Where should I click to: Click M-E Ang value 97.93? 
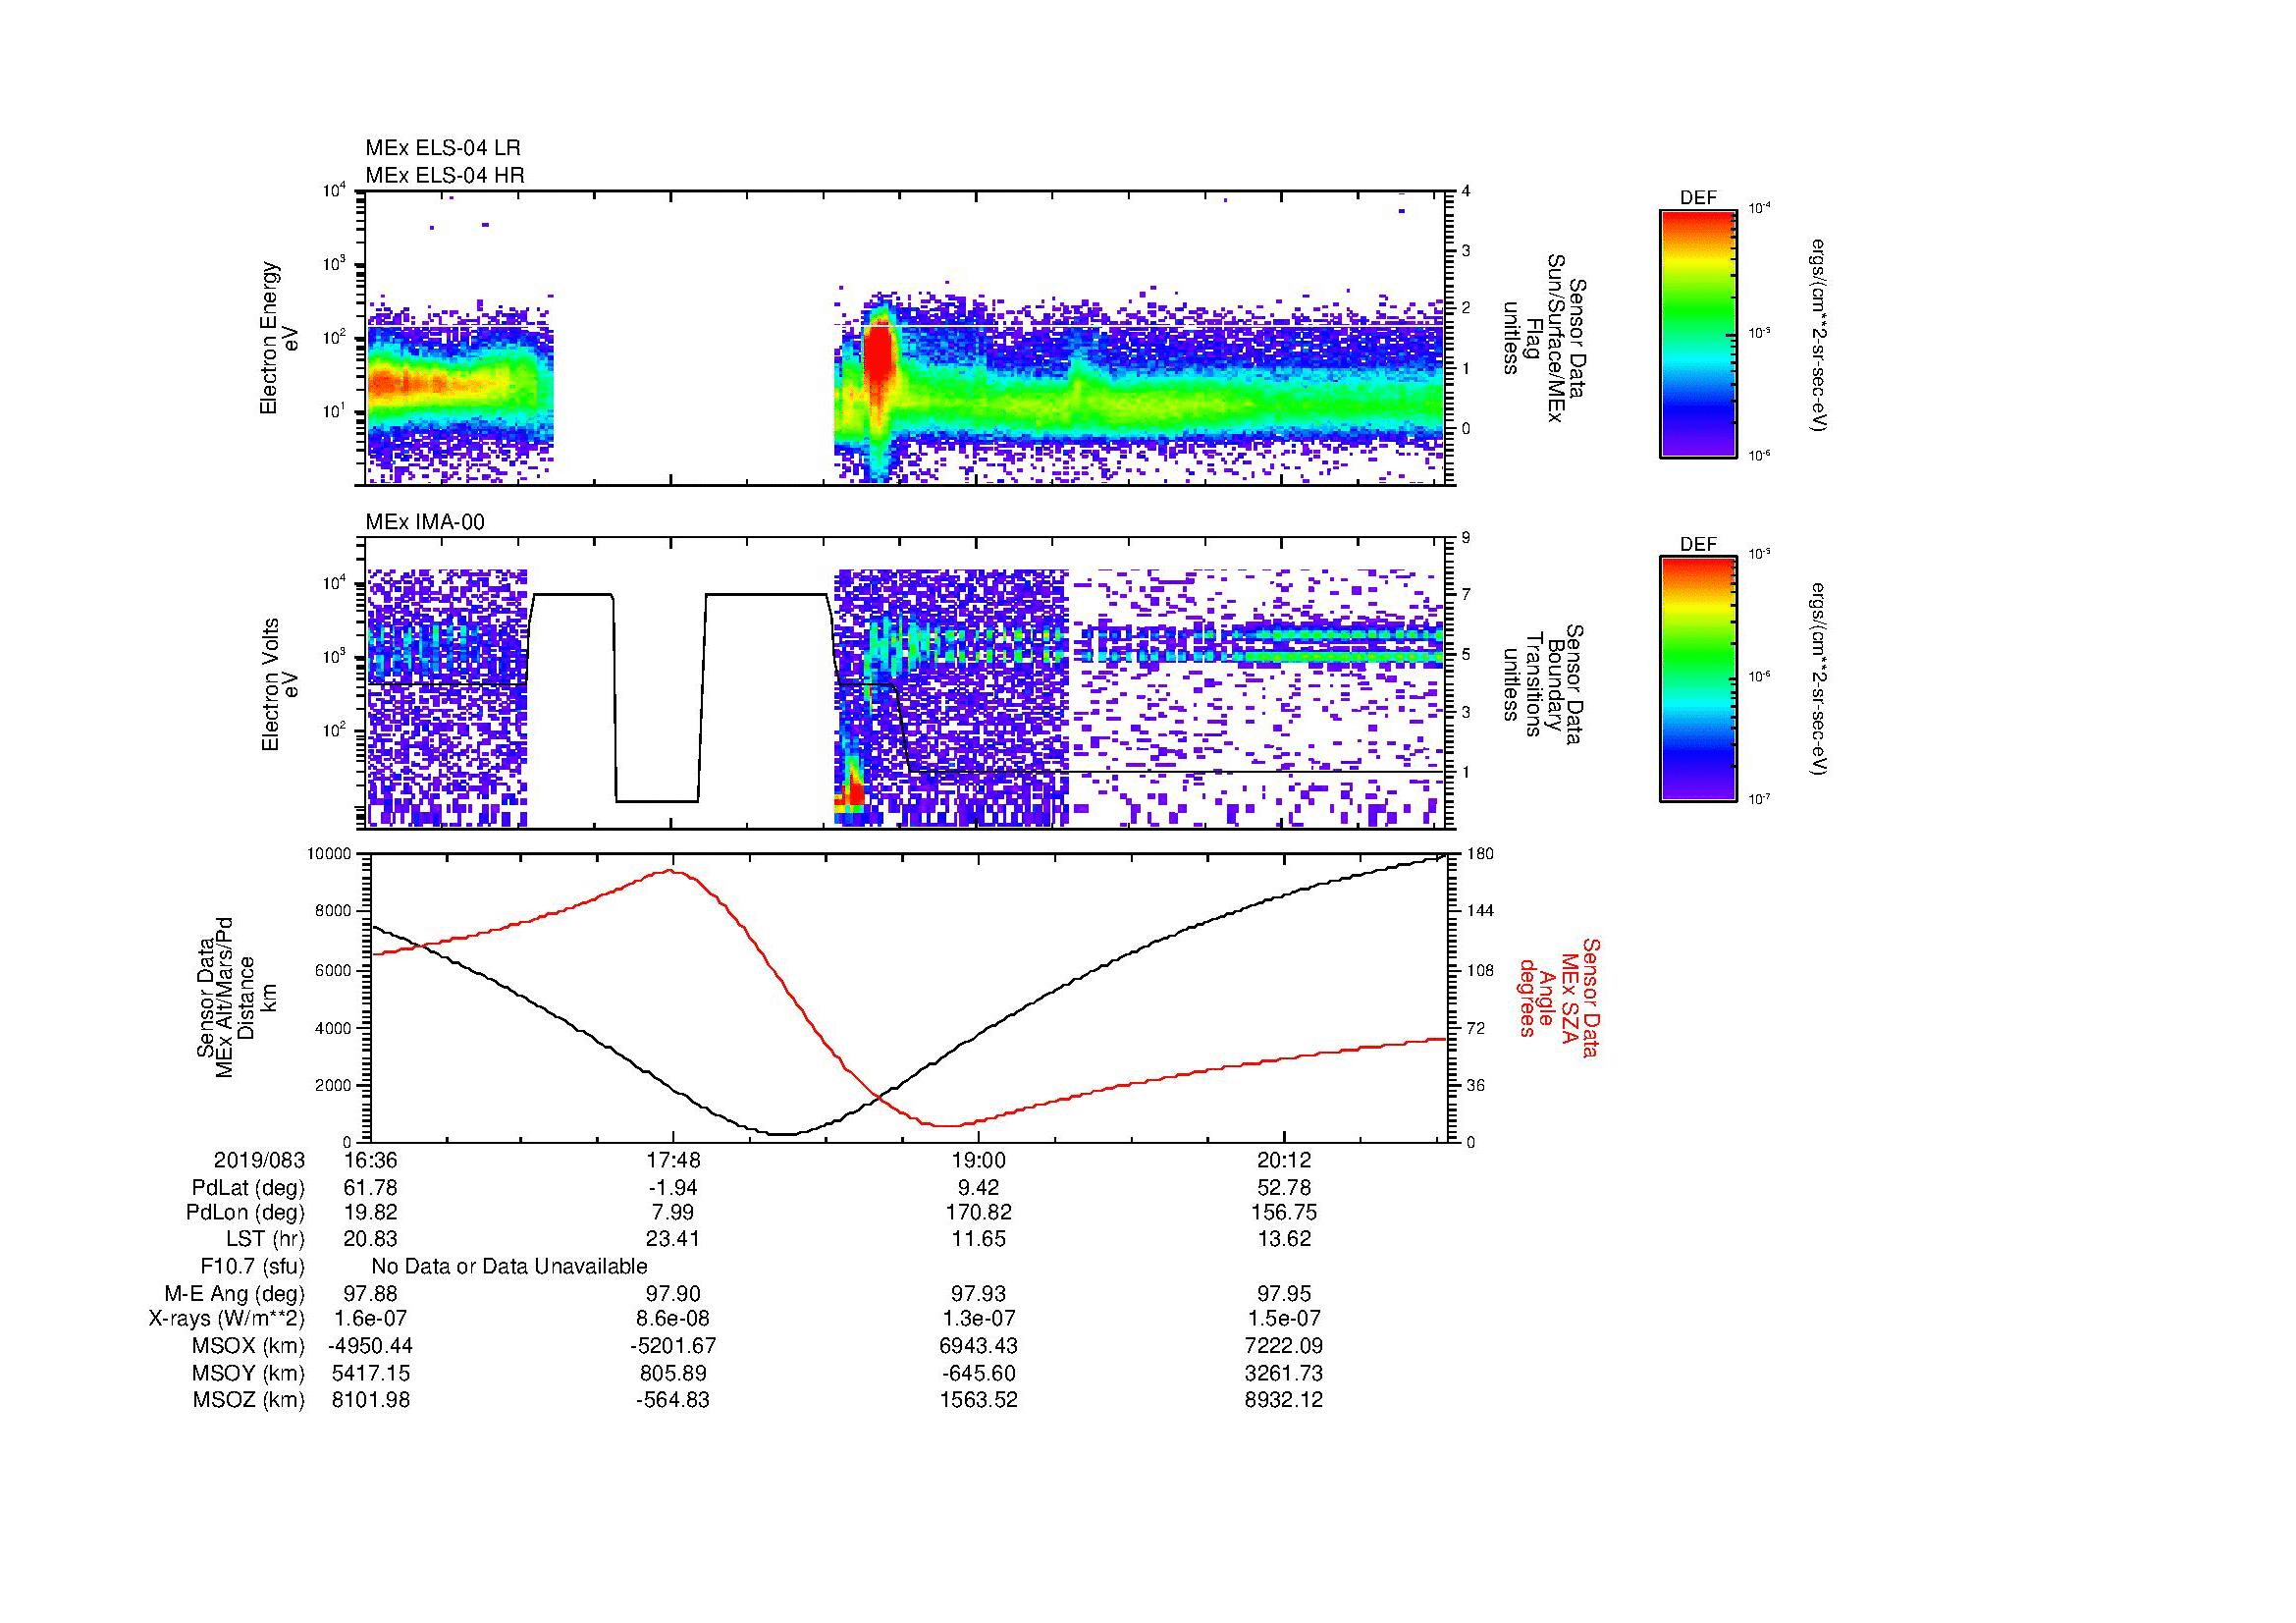coord(978,1294)
